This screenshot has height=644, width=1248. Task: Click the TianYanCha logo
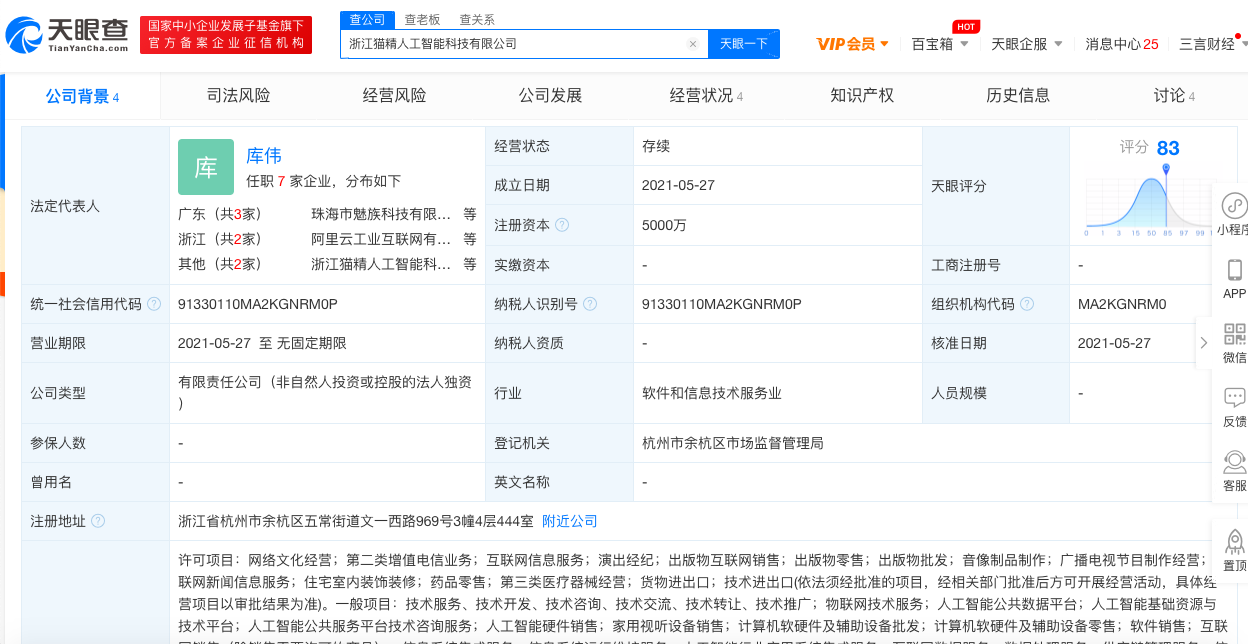(x=67, y=35)
